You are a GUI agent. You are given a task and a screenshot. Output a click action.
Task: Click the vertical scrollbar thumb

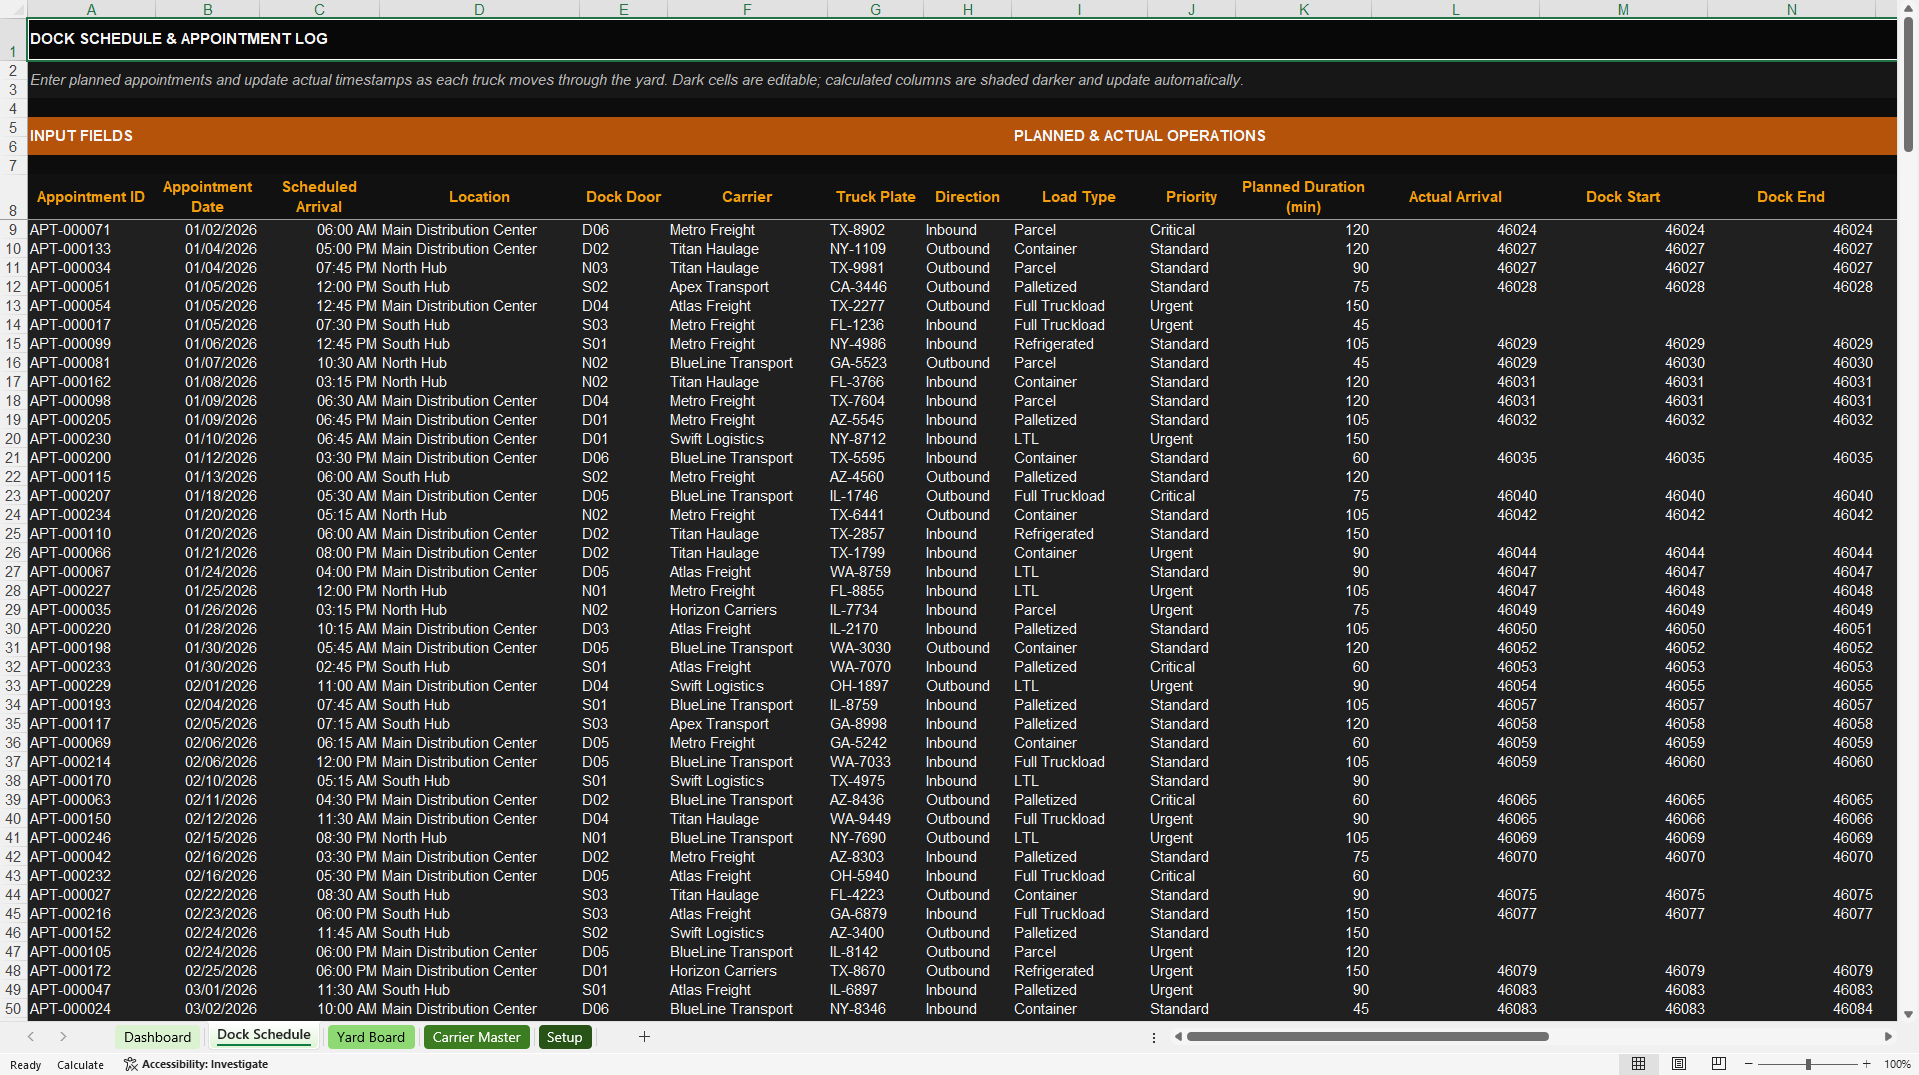(1908, 86)
